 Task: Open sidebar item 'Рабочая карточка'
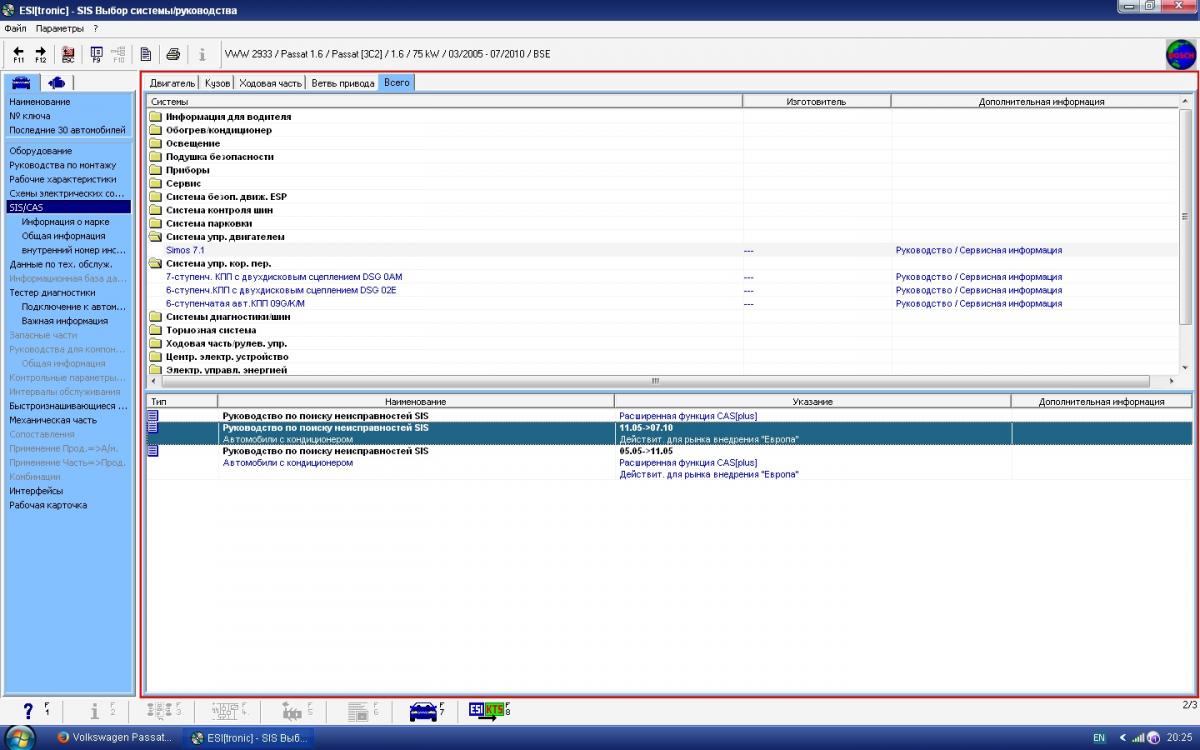(x=48, y=505)
